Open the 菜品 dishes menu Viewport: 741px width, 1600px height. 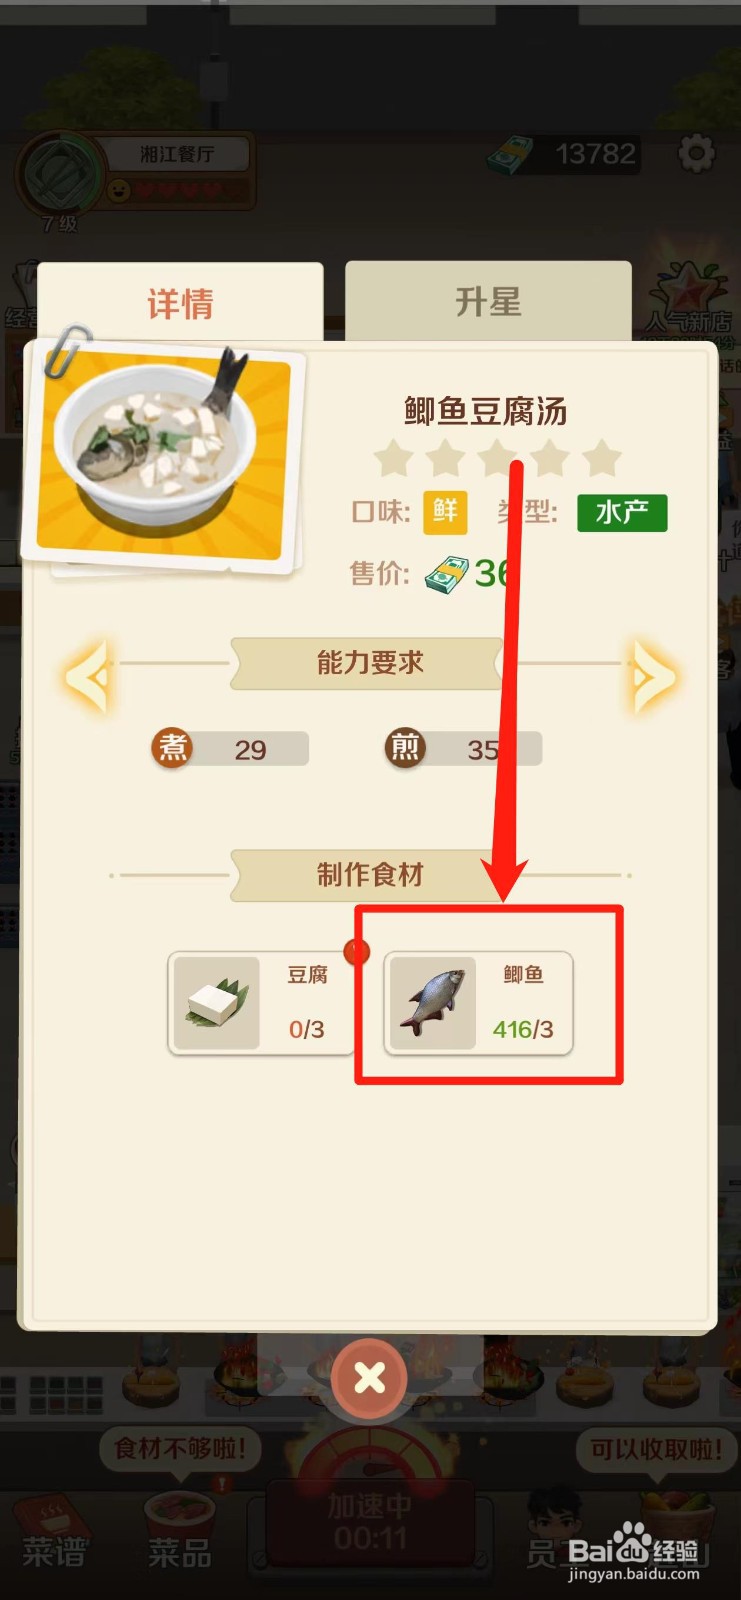point(180,1532)
